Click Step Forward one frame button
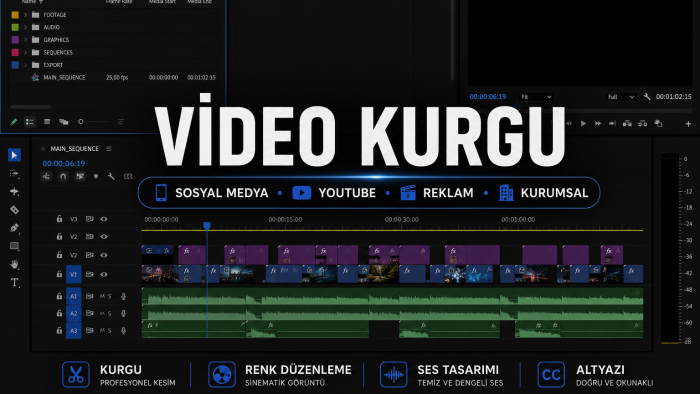This screenshot has width=700, height=394. tap(598, 124)
